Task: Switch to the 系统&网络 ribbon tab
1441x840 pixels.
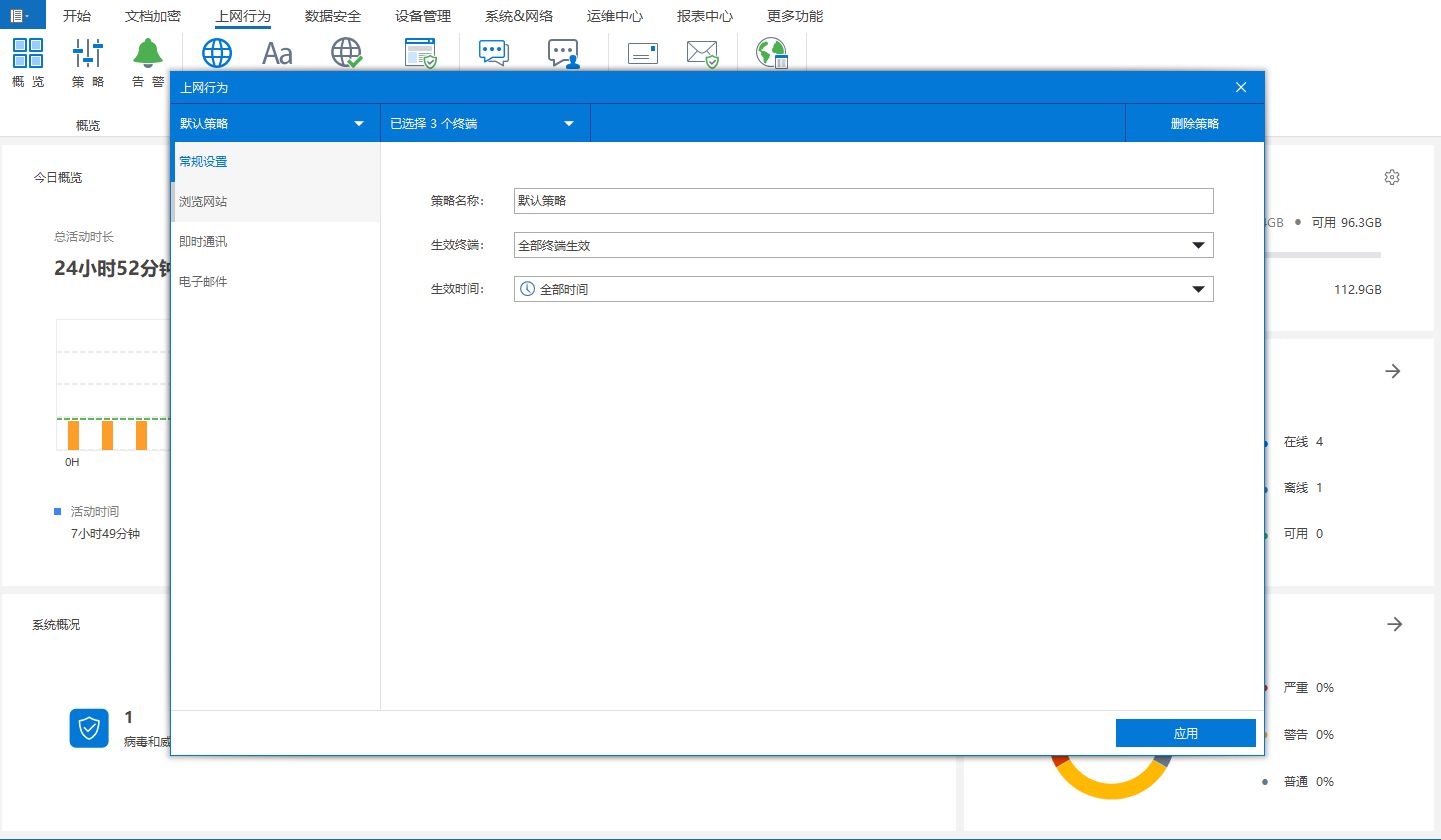Action: point(518,16)
